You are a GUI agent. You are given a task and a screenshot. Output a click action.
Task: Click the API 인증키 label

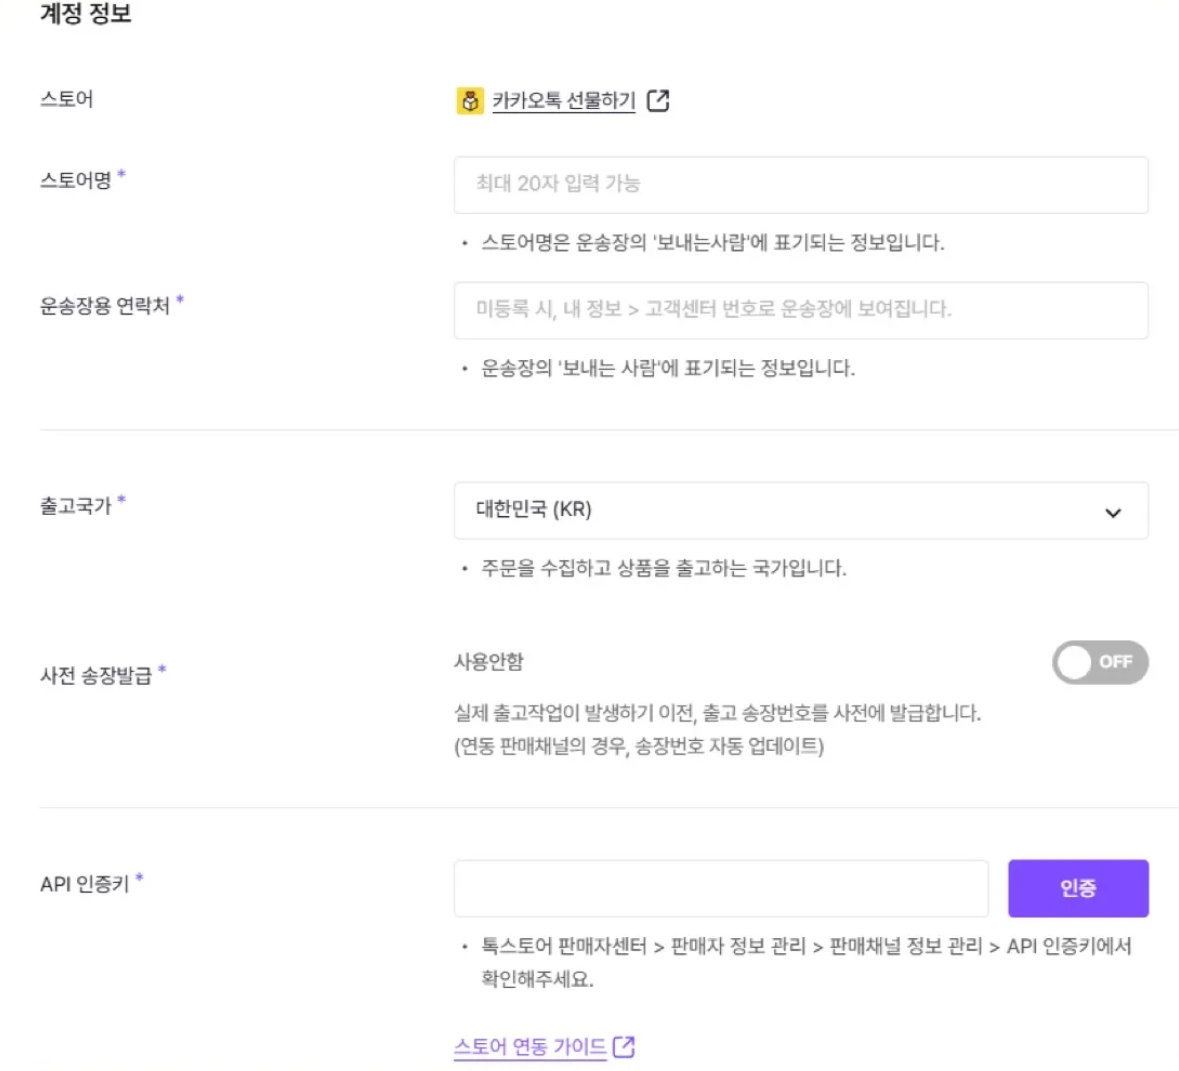(85, 884)
